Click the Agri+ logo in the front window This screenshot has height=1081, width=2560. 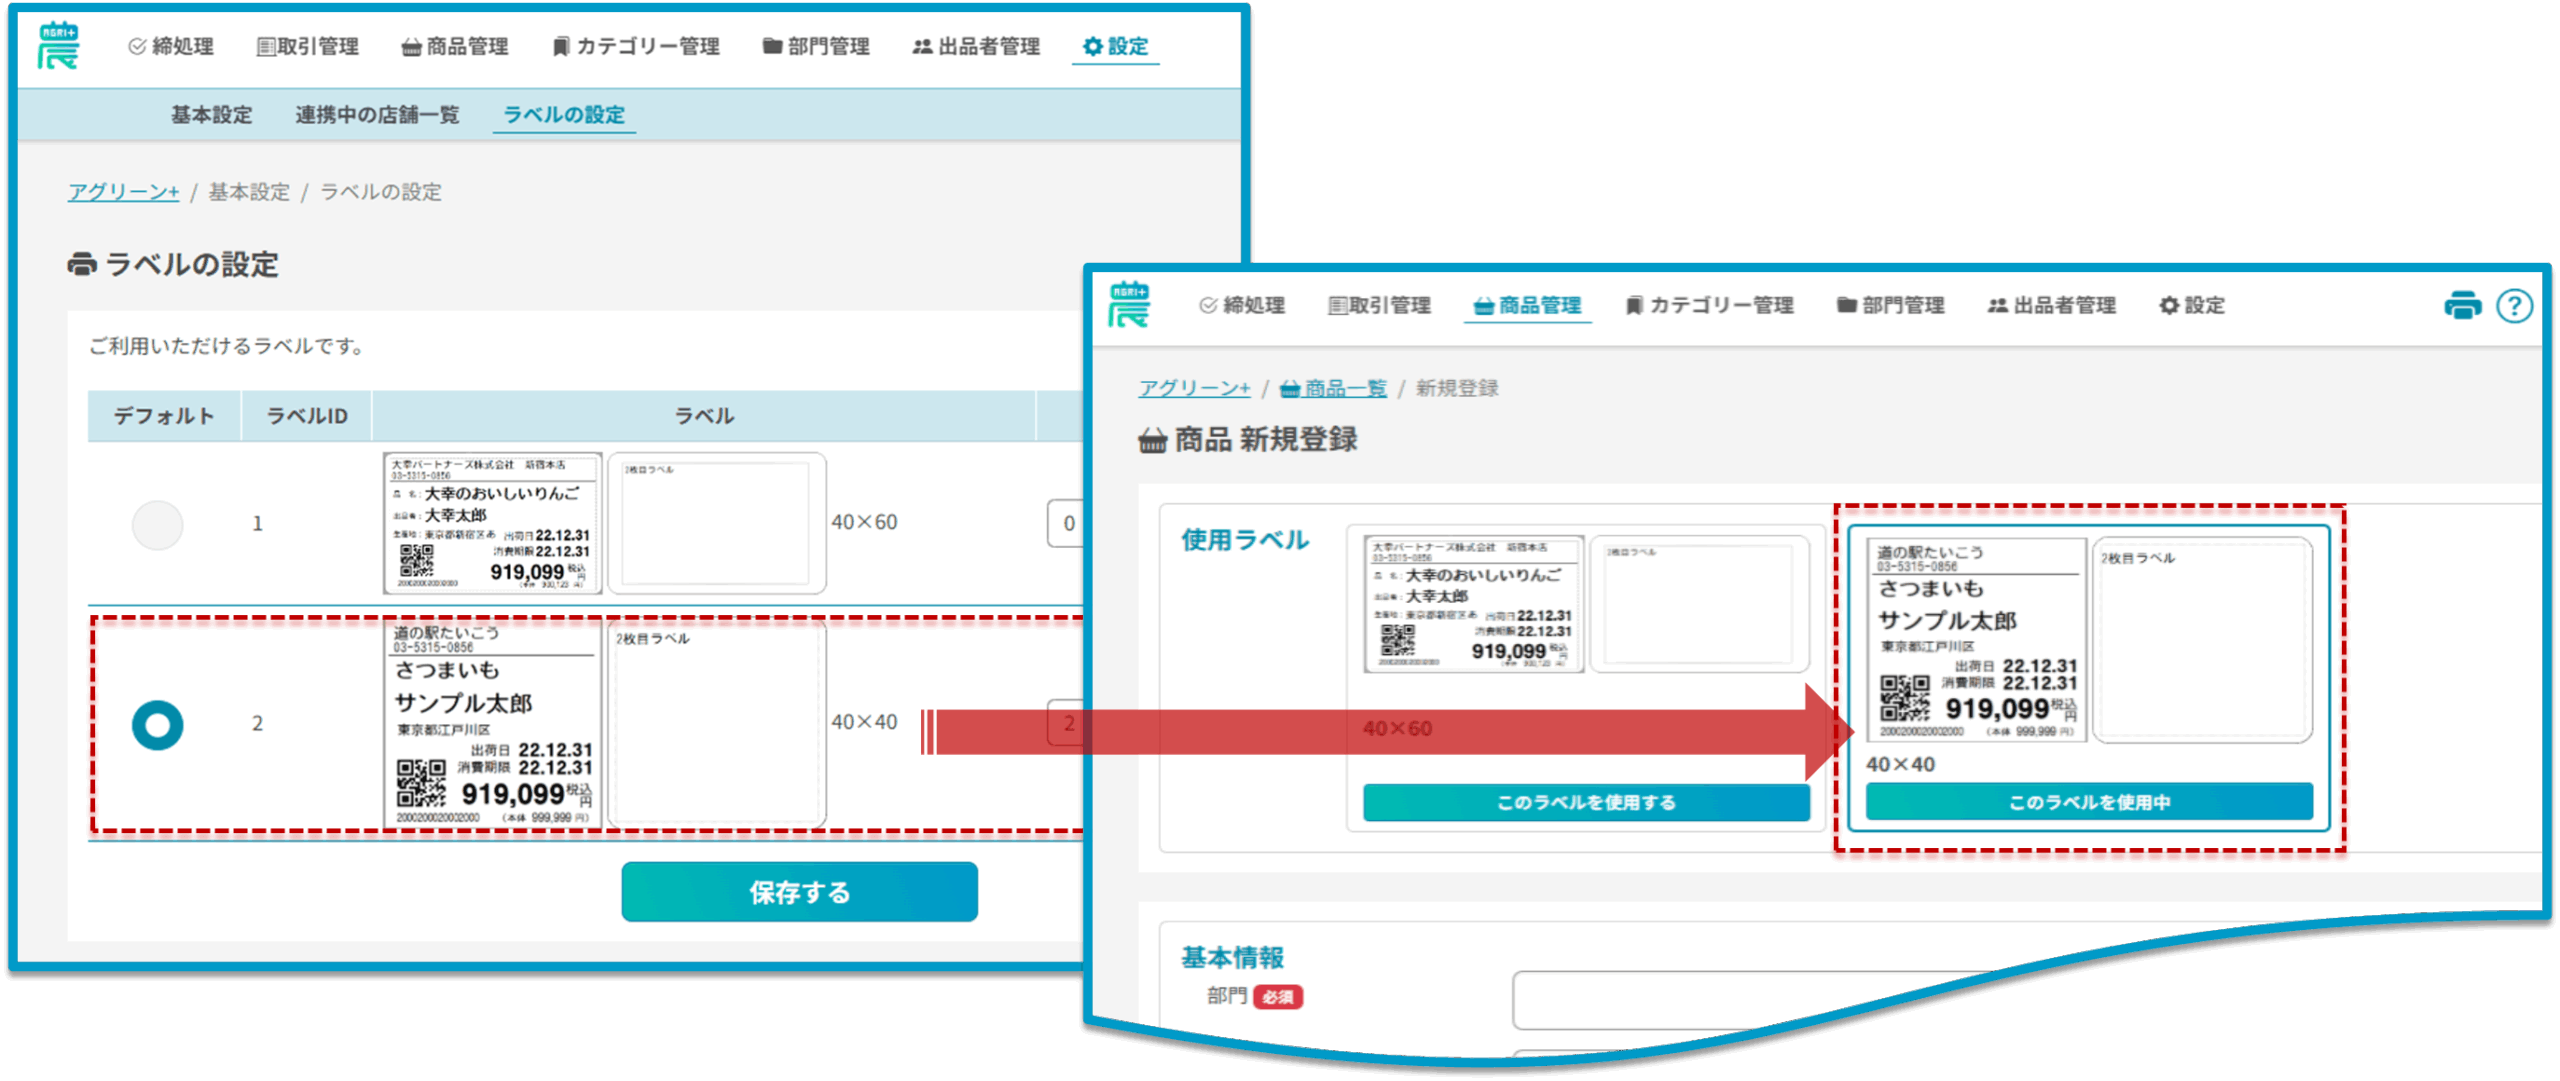point(1129,304)
